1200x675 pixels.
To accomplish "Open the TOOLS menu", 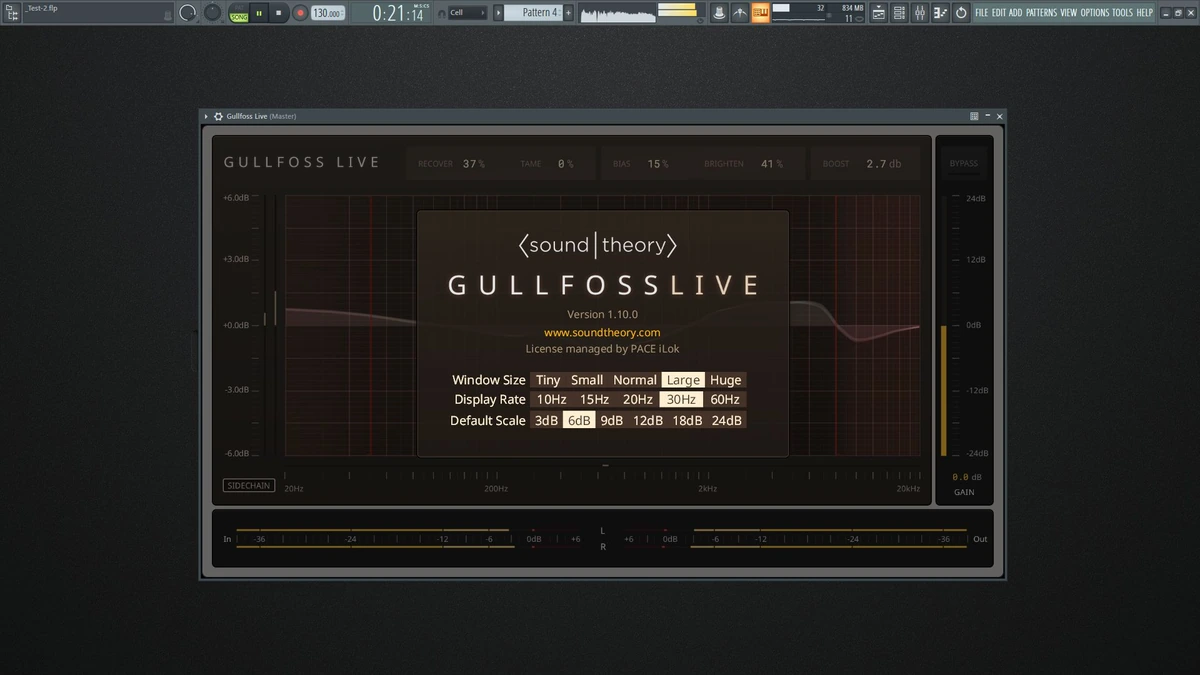I will 1123,13.
